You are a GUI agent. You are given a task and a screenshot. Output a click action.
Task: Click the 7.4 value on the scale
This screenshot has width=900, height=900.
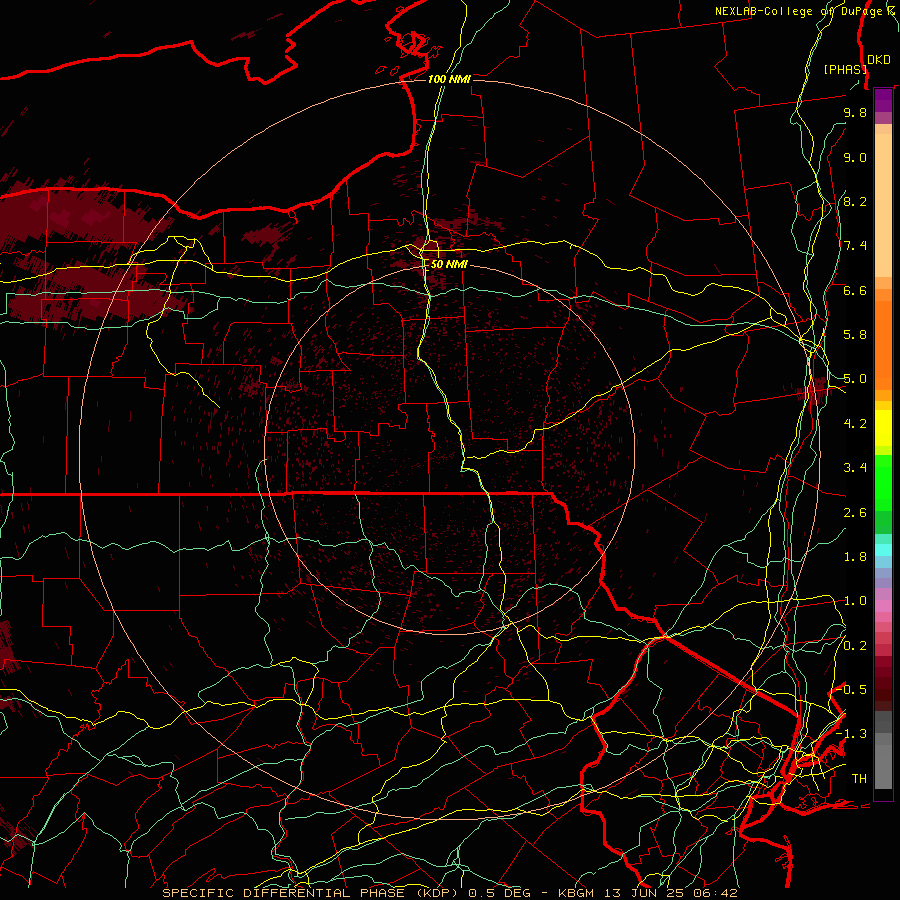click(855, 246)
